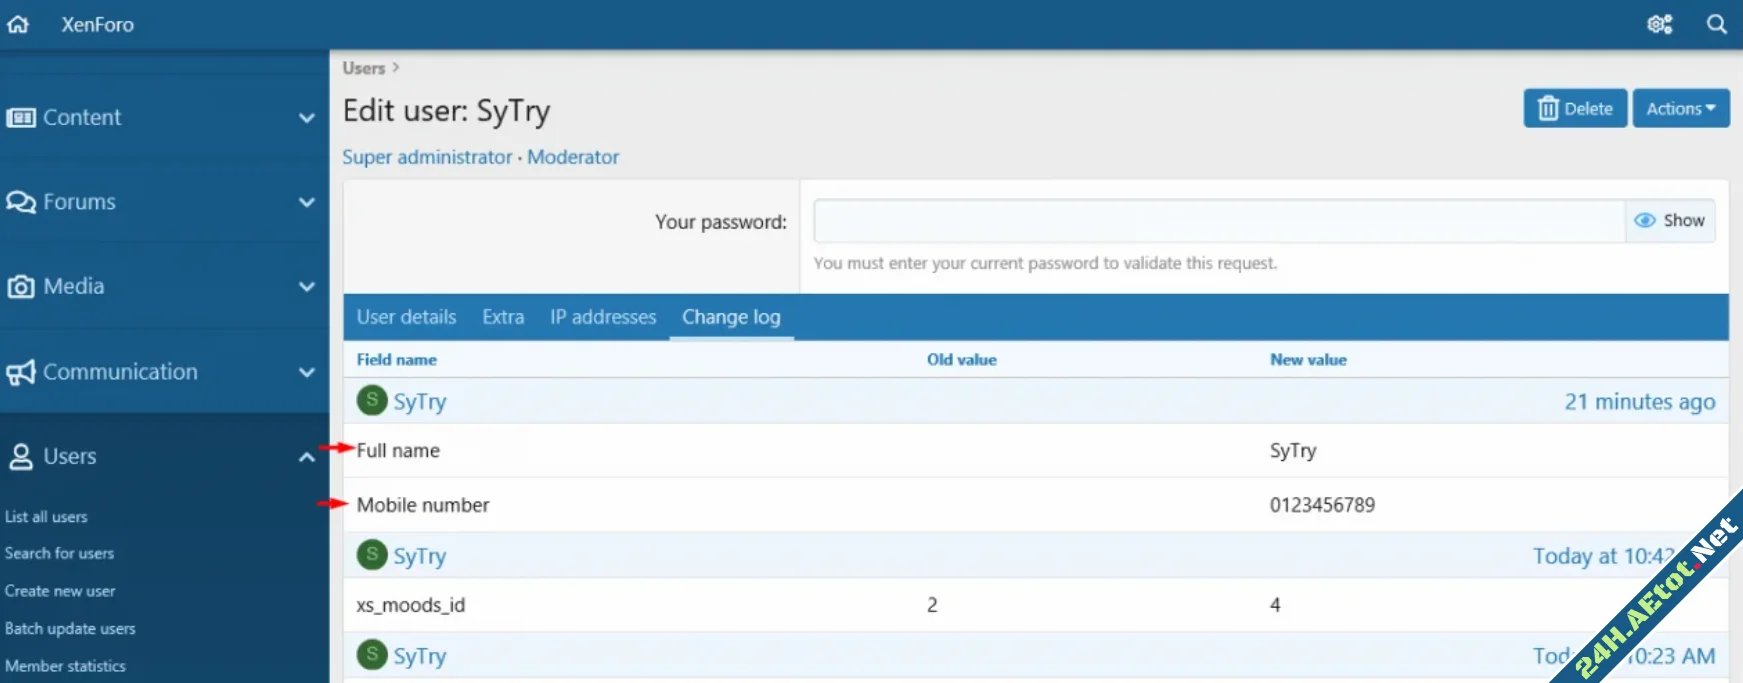This screenshot has height=683, width=1743.
Task: Collapse the Users sidebar section
Action: pyautogui.click(x=306, y=457)
